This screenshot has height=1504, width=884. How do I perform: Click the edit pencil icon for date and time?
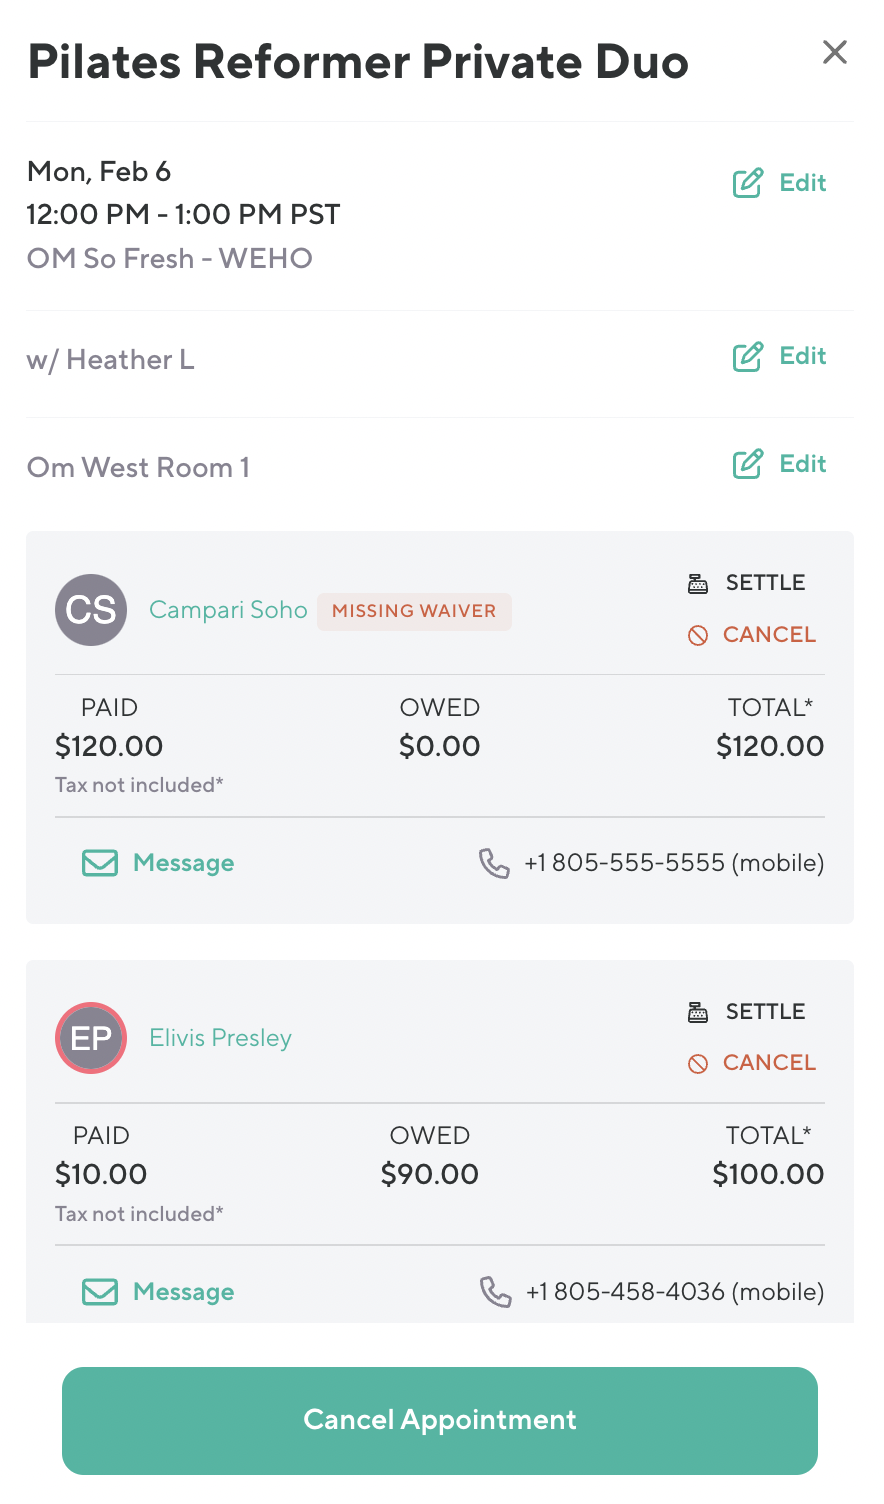tap(748, 183)
